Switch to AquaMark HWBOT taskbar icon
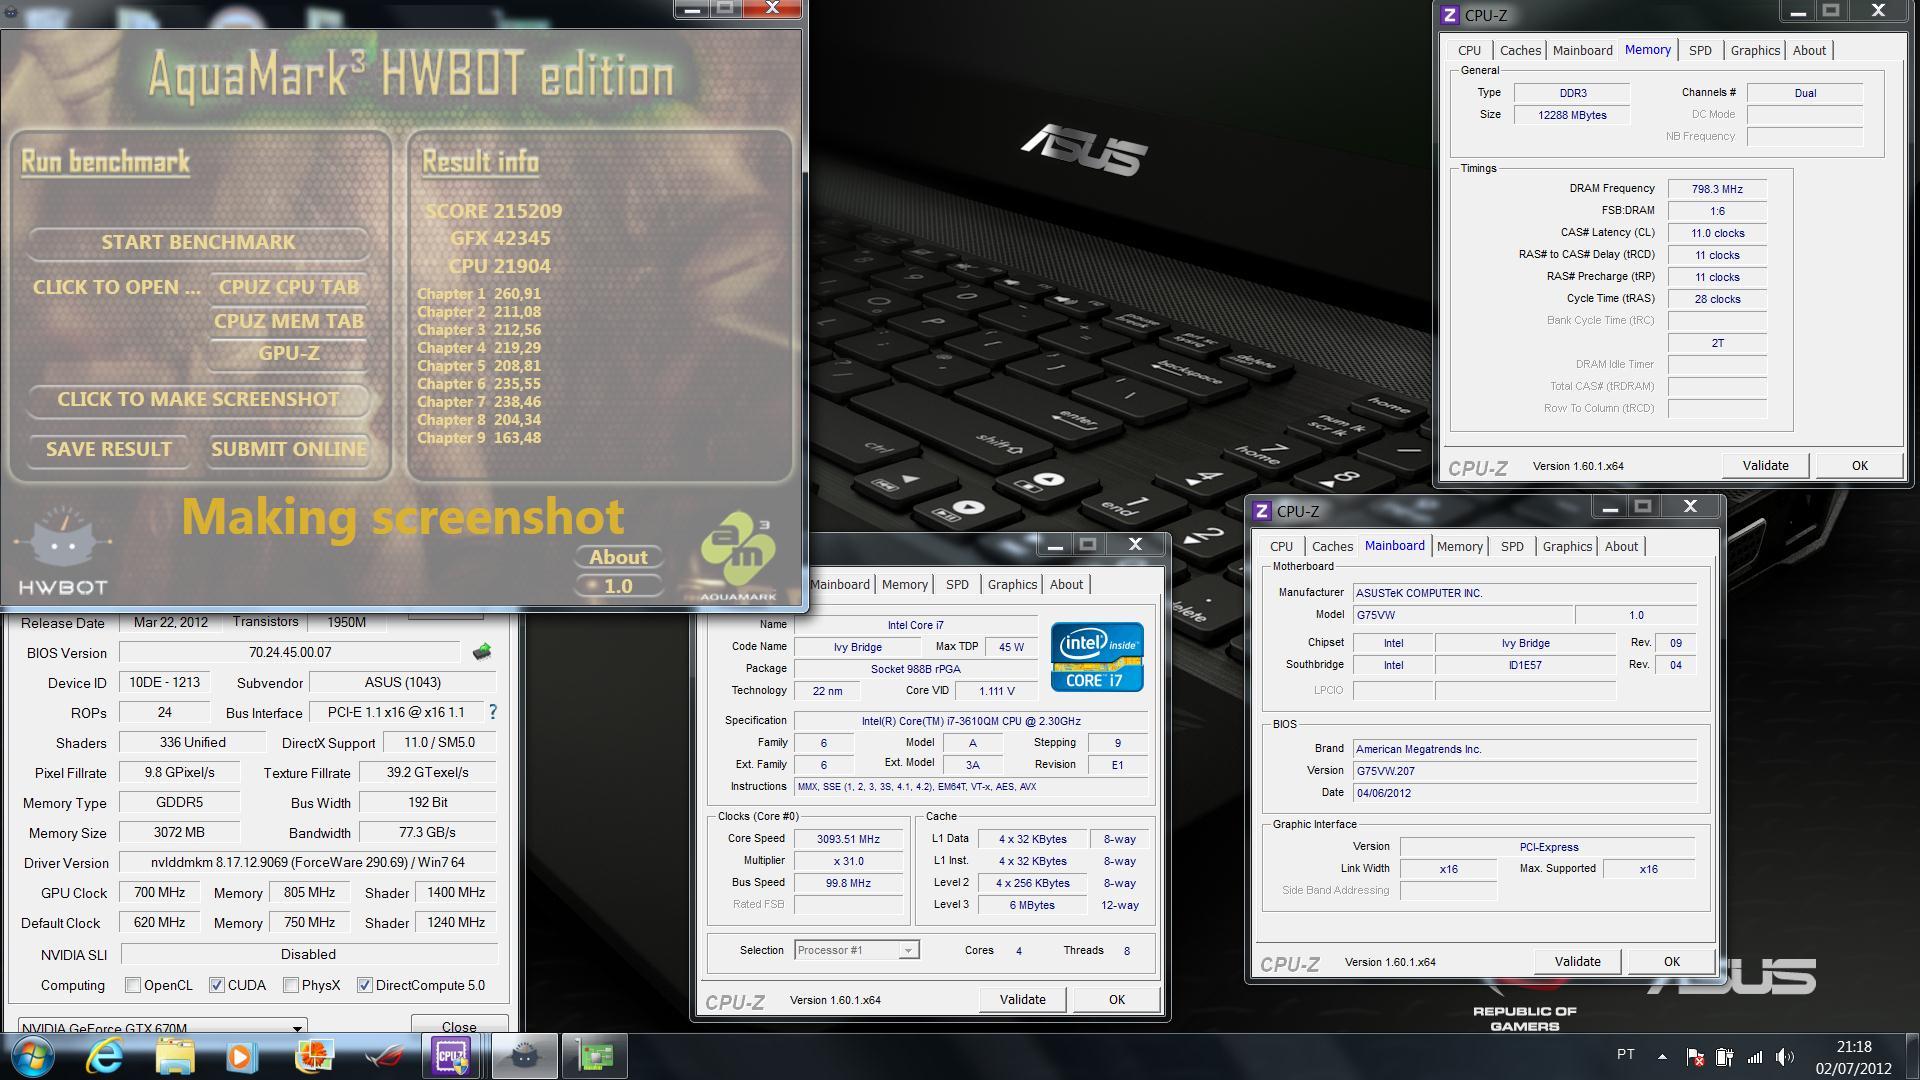The image size is (1920, 1080). tap(524, 1056)
